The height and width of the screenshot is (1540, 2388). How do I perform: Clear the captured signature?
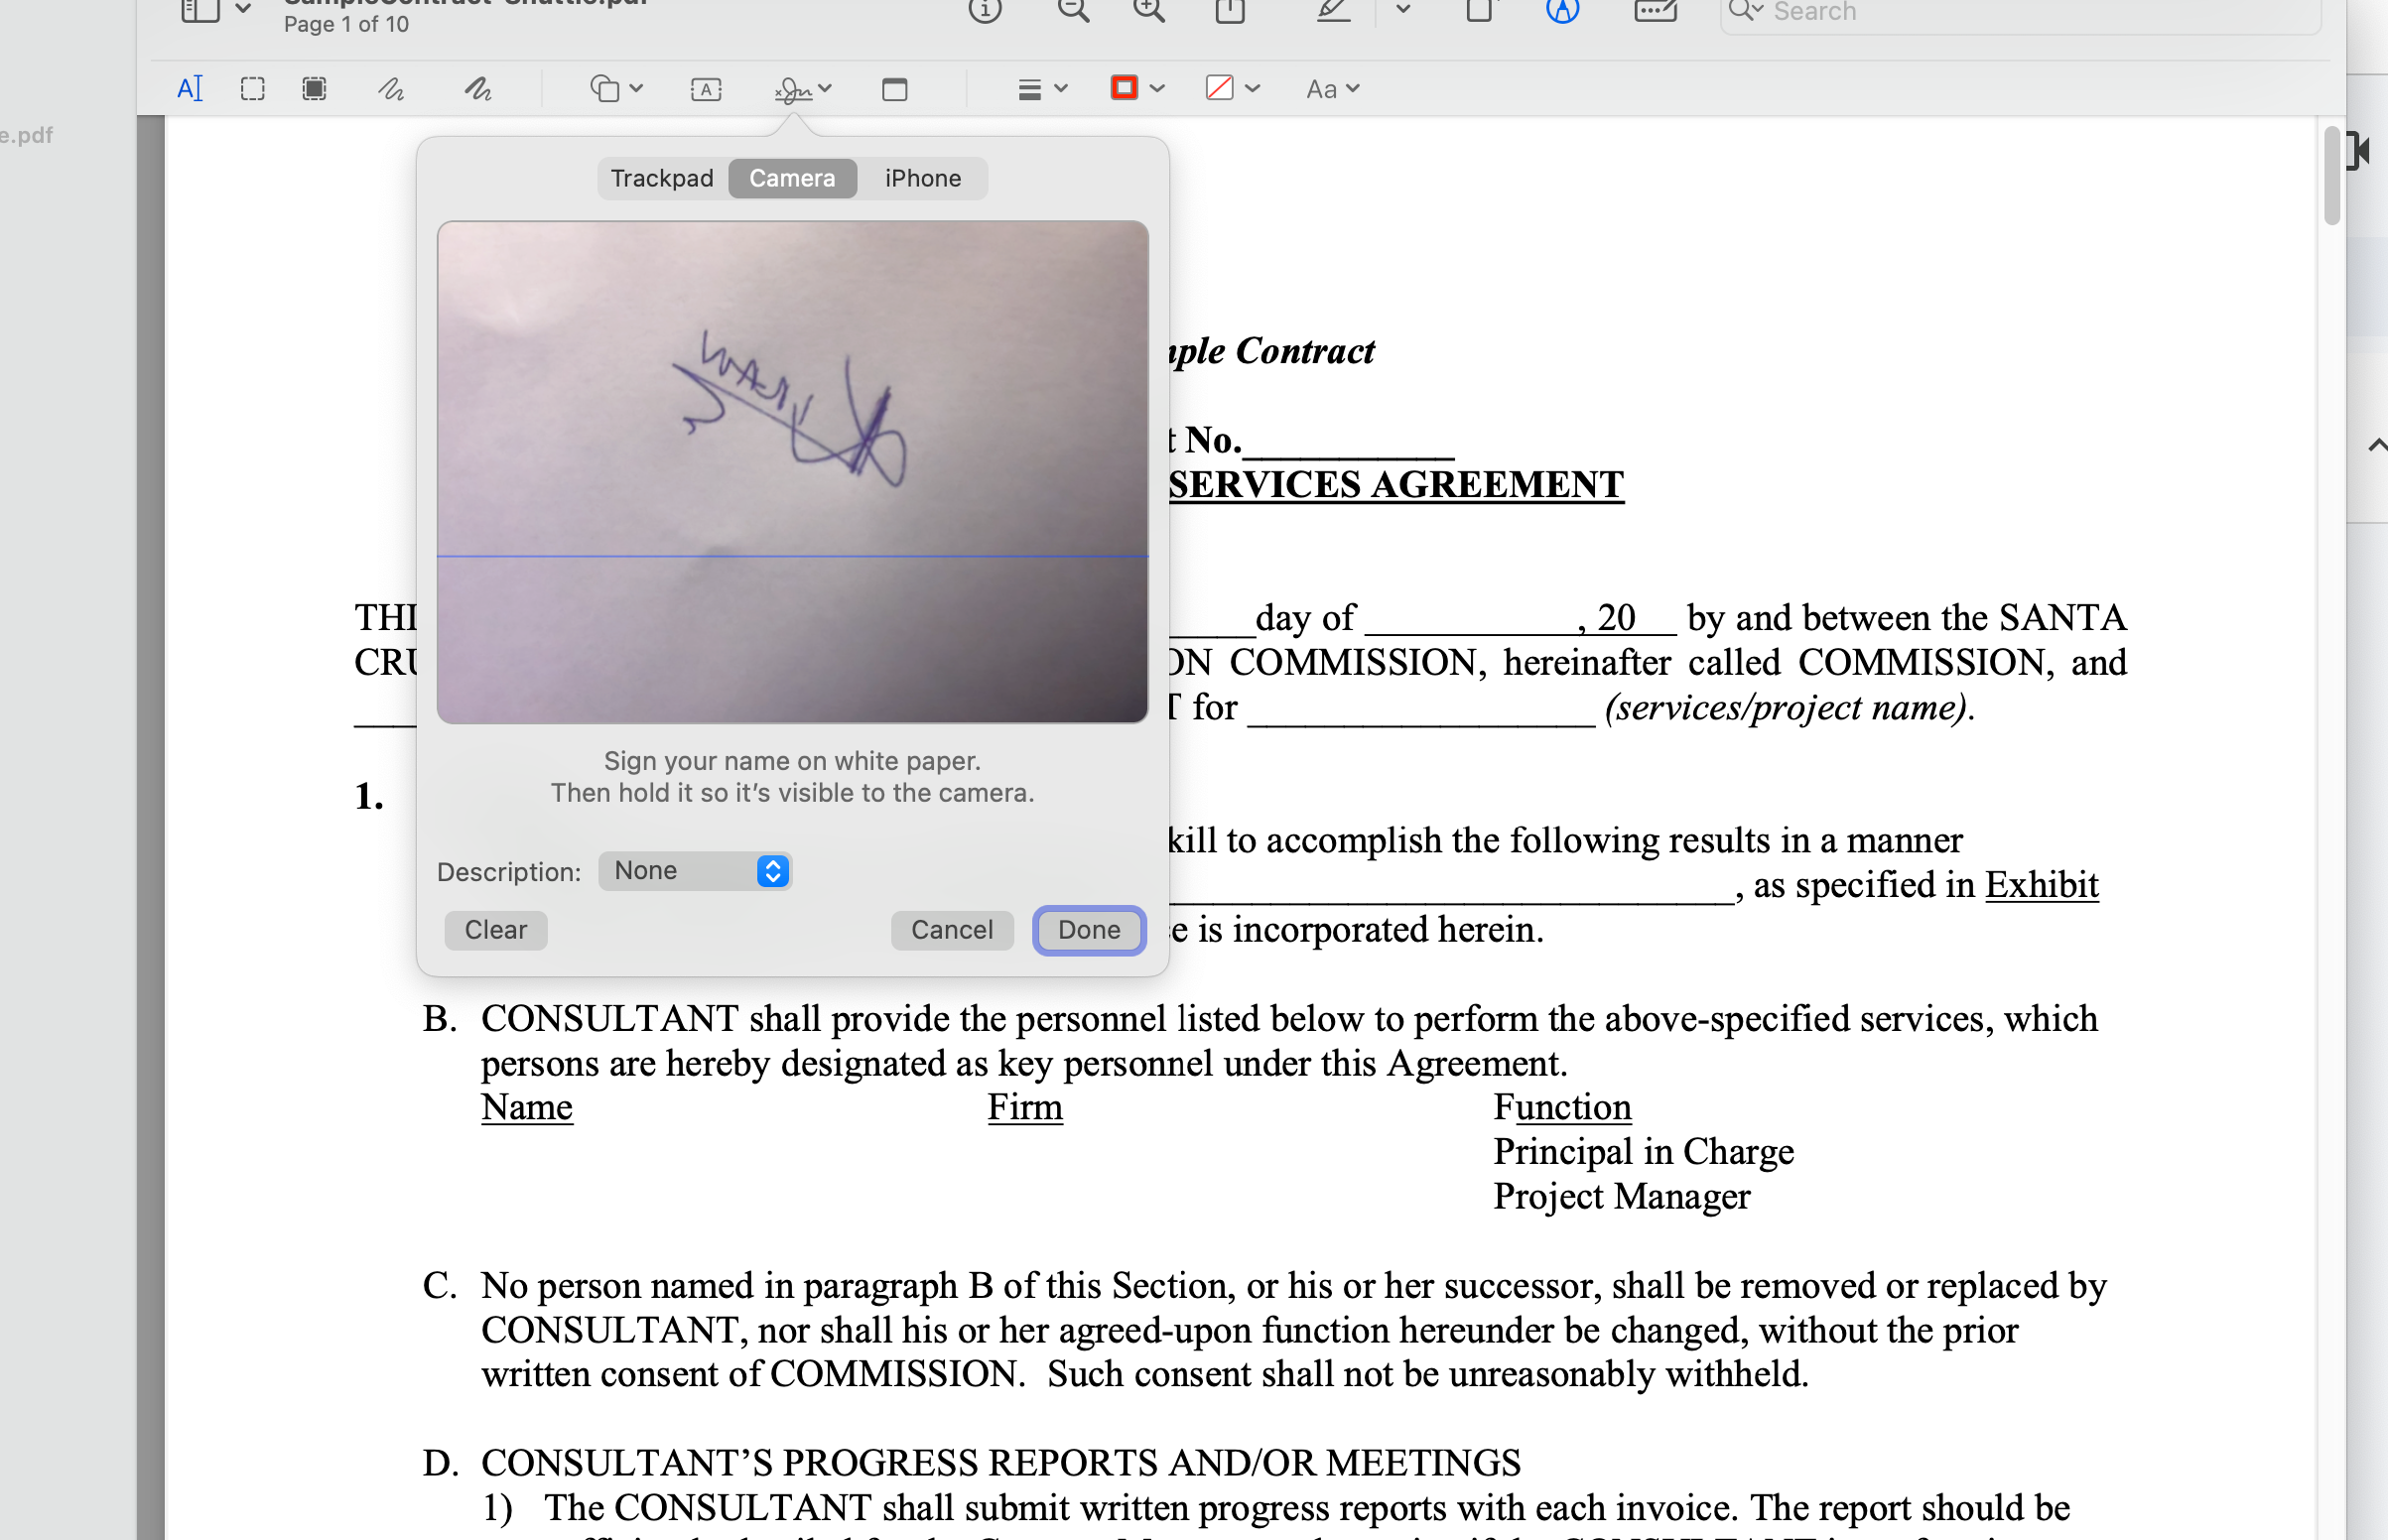tap(495, 930)
